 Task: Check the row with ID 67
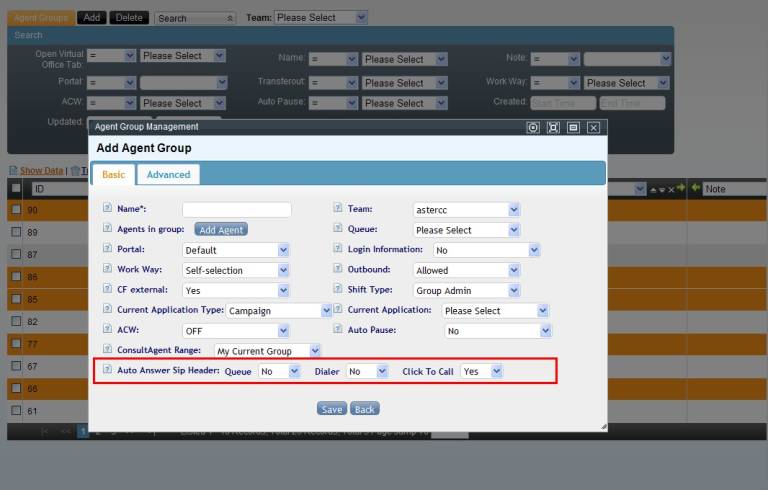coord(16,366)
